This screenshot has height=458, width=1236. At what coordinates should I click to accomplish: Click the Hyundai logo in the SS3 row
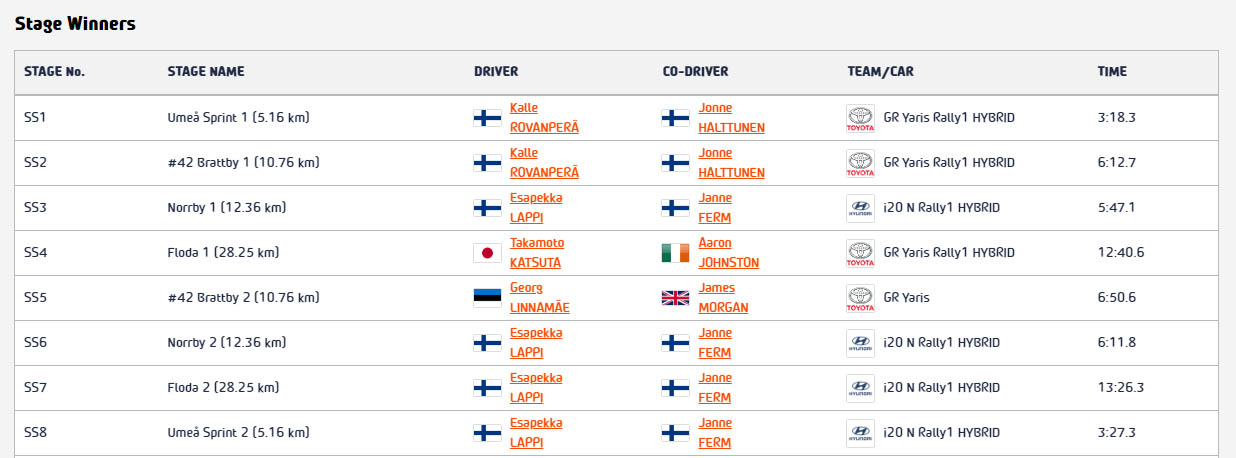tap(860, 208)
